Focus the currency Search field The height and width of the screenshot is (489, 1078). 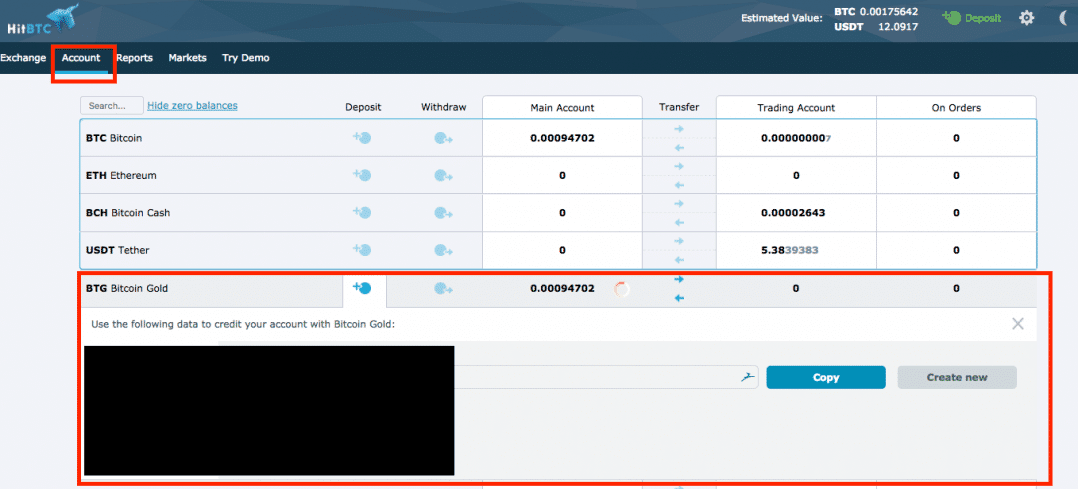[x=112, y=106]
